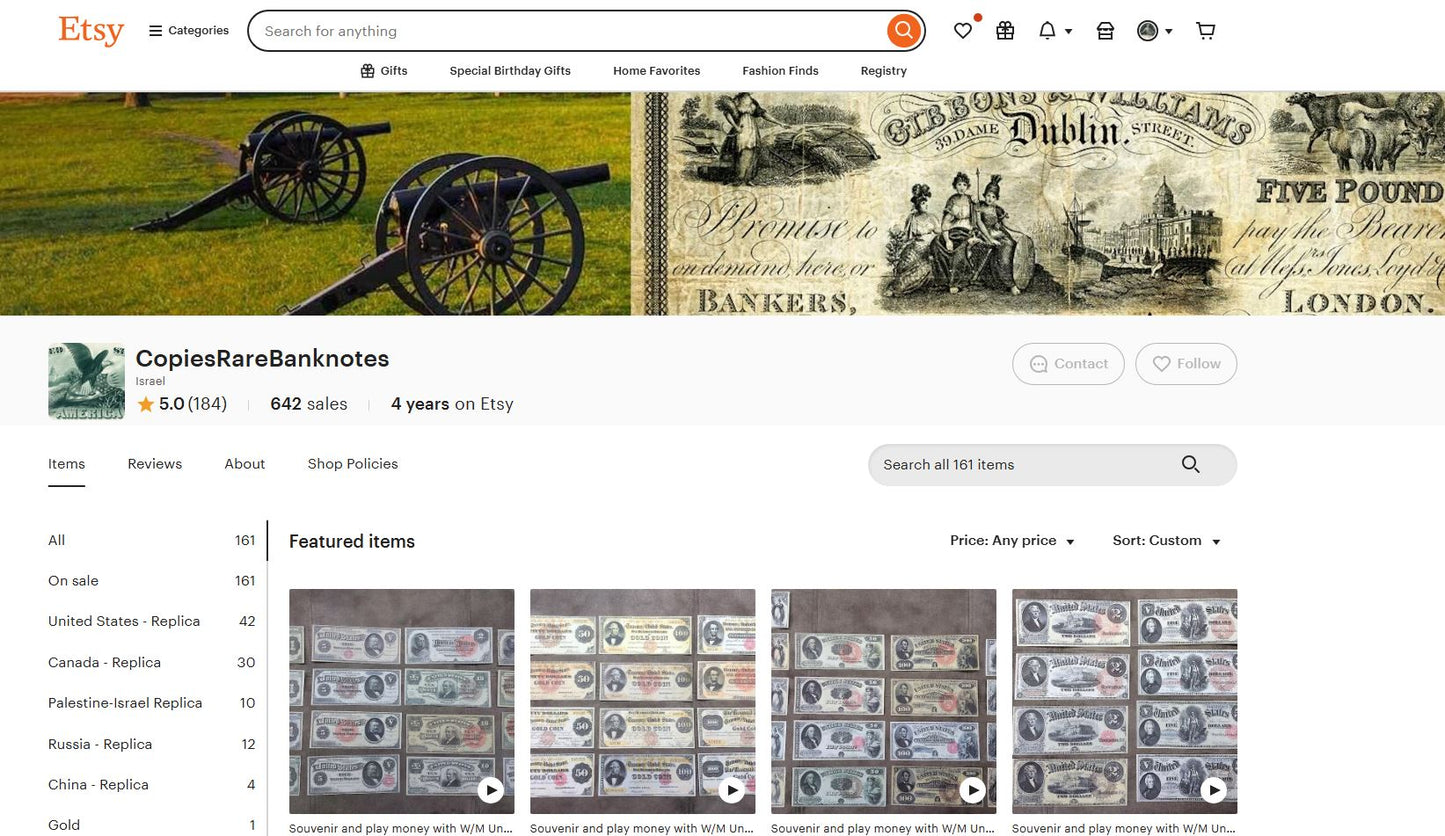The image size is (1445, 836).
Task: Click the shopping basket icon
Action: 1104,31
